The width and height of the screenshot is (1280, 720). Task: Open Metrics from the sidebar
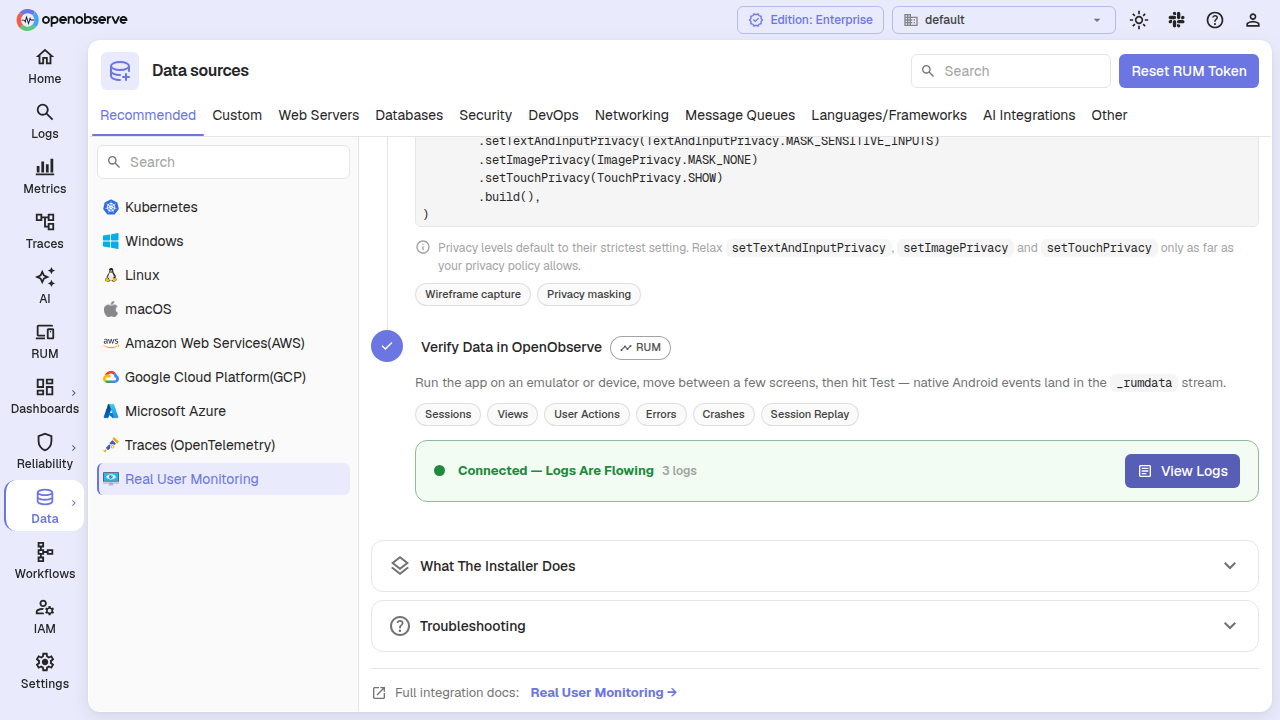pyautogui.click(x=44, y=177)
